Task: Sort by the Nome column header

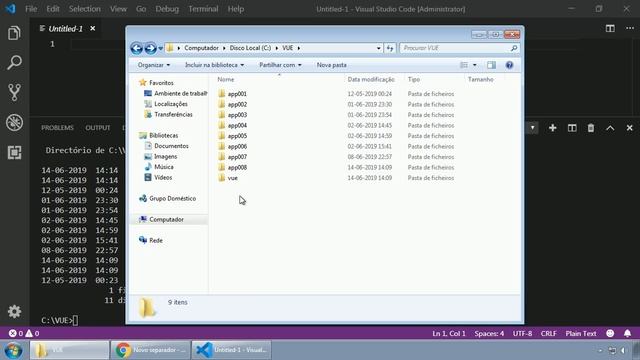Action: click(226, 79)
